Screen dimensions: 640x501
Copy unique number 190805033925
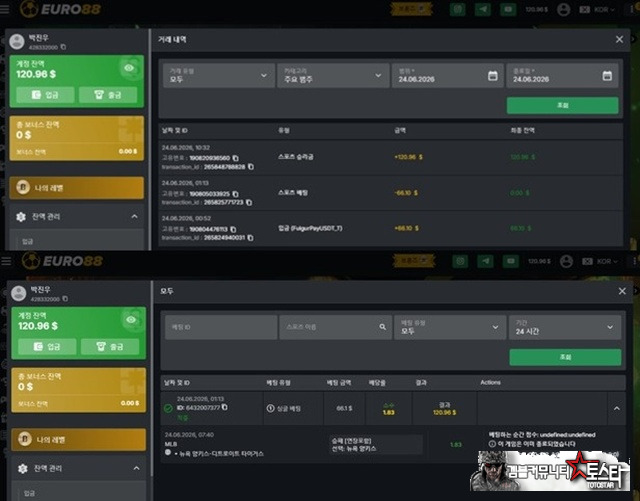pos(235,194)
